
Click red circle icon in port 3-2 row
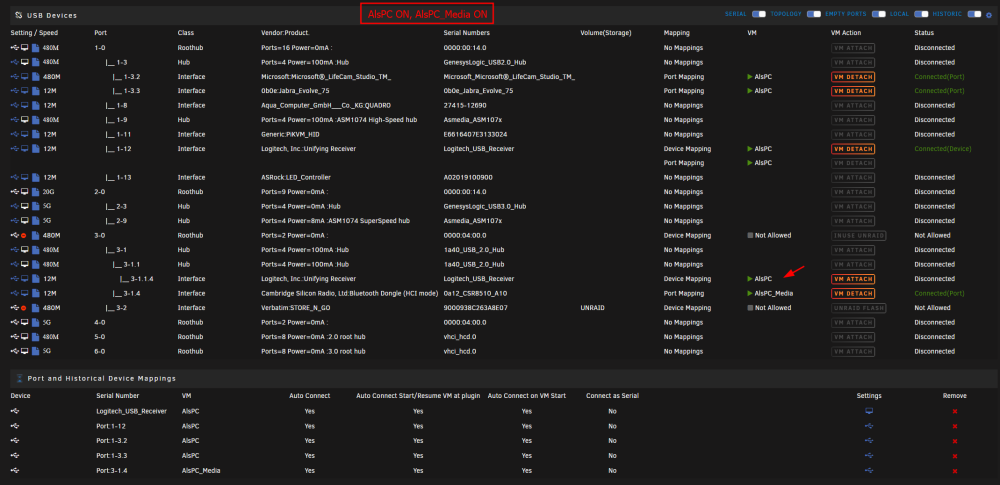tap(25, 308)
